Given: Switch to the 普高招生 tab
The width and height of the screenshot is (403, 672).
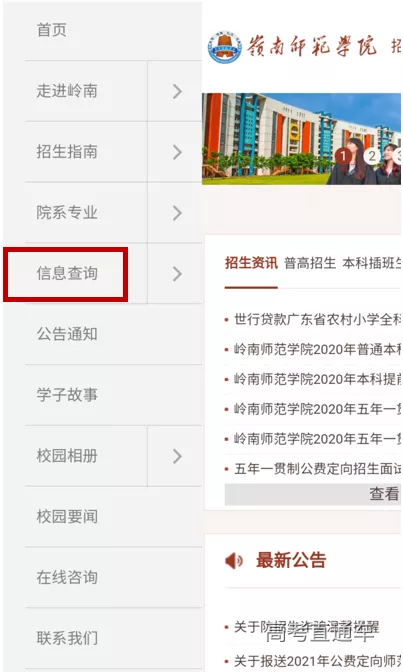Looking at the screenshot, I should 310,263.
